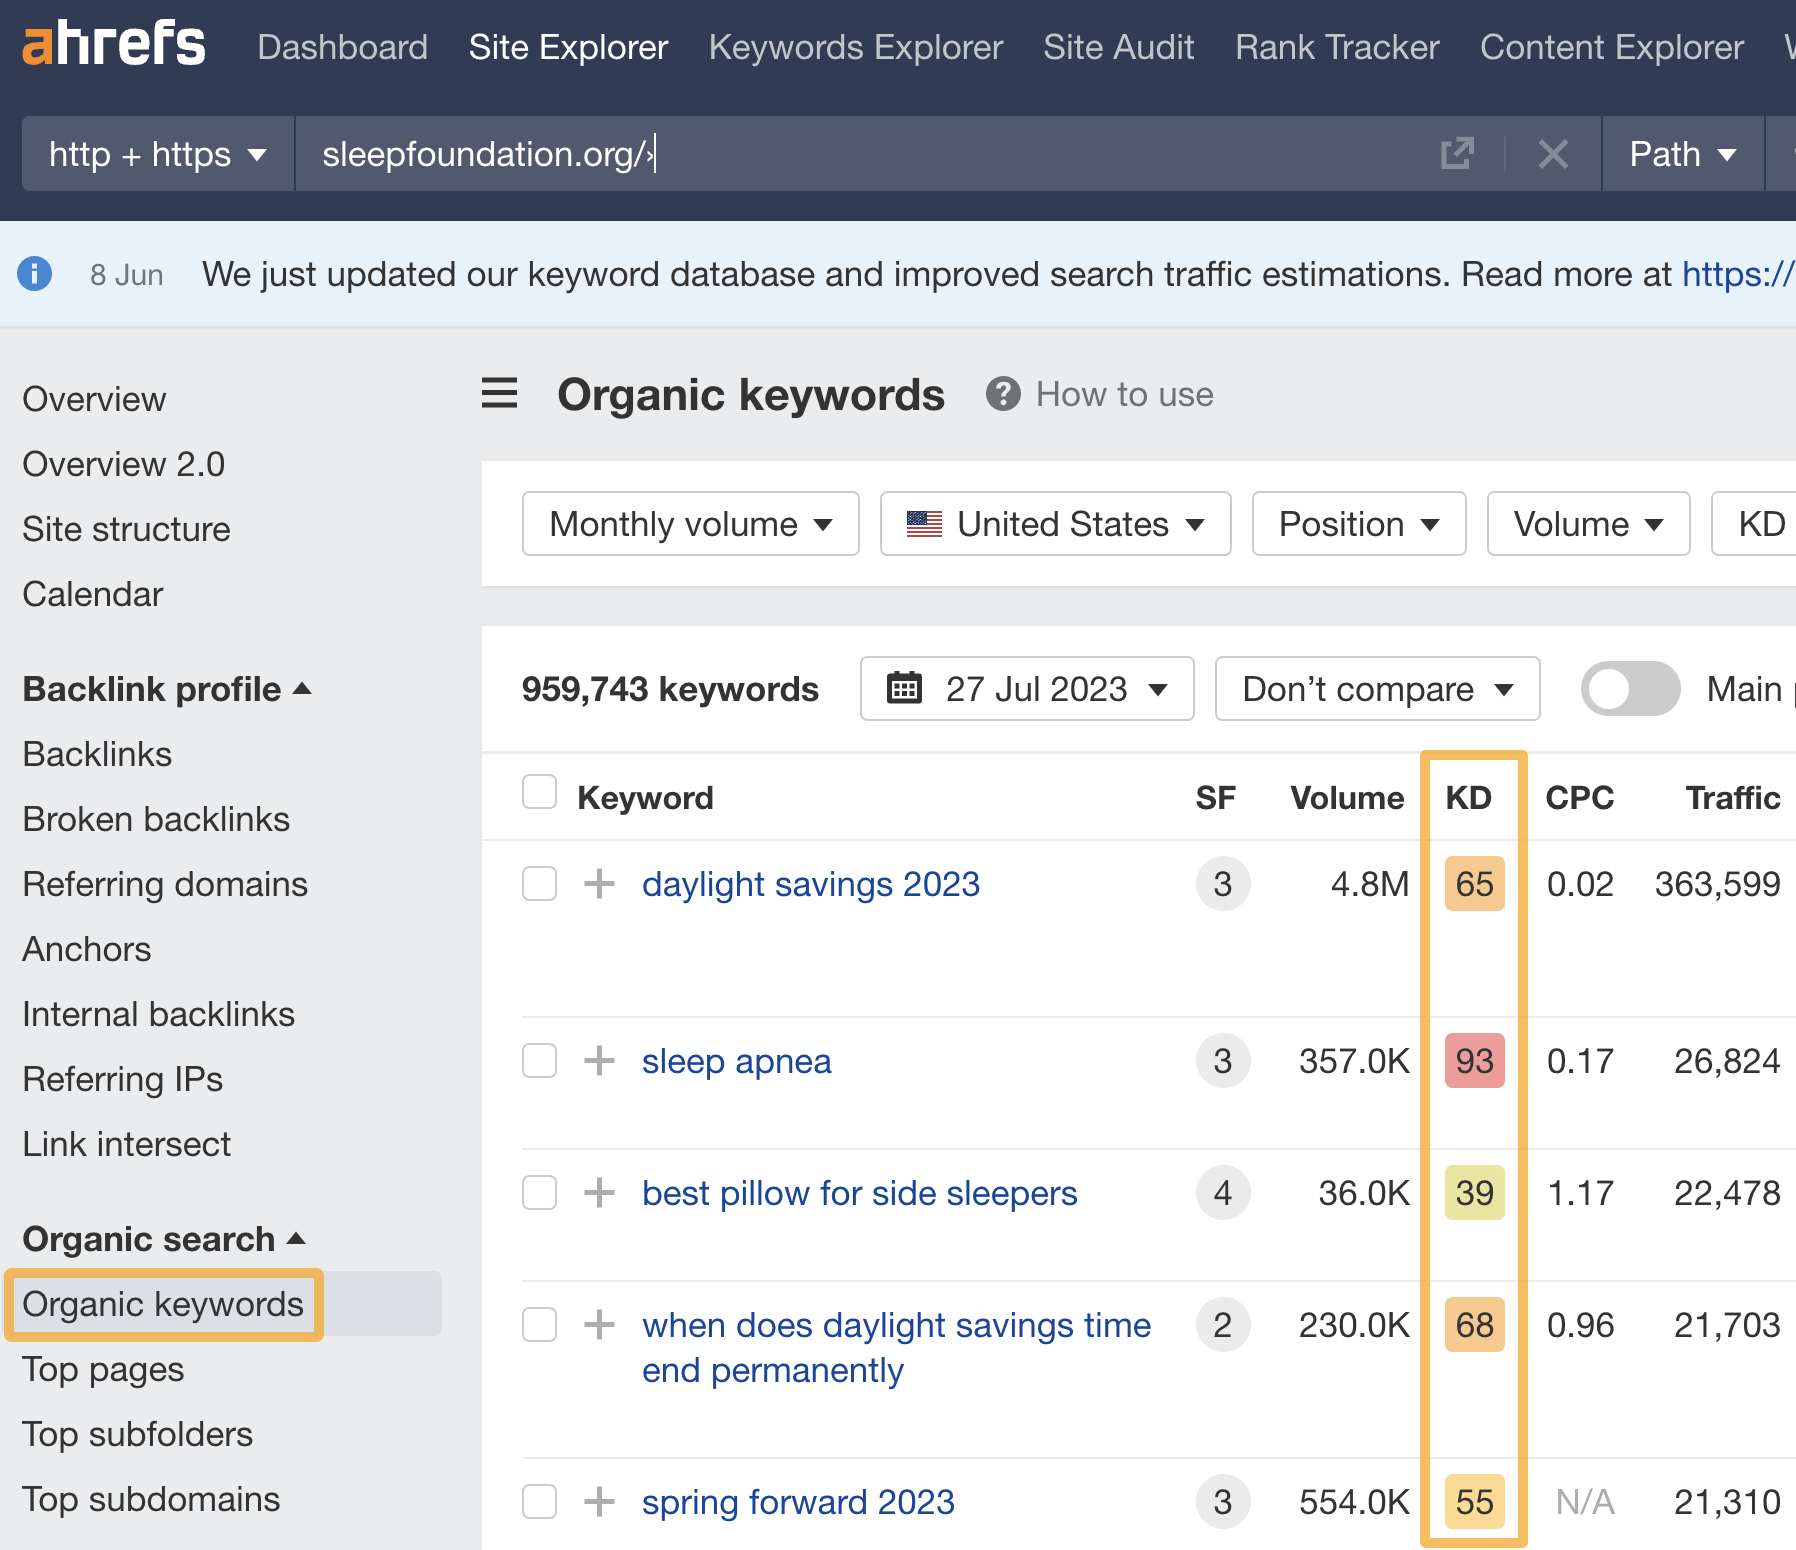Switch to Keywords Explorer
Screen dimensions: 1796x1550
pos(855,47)
